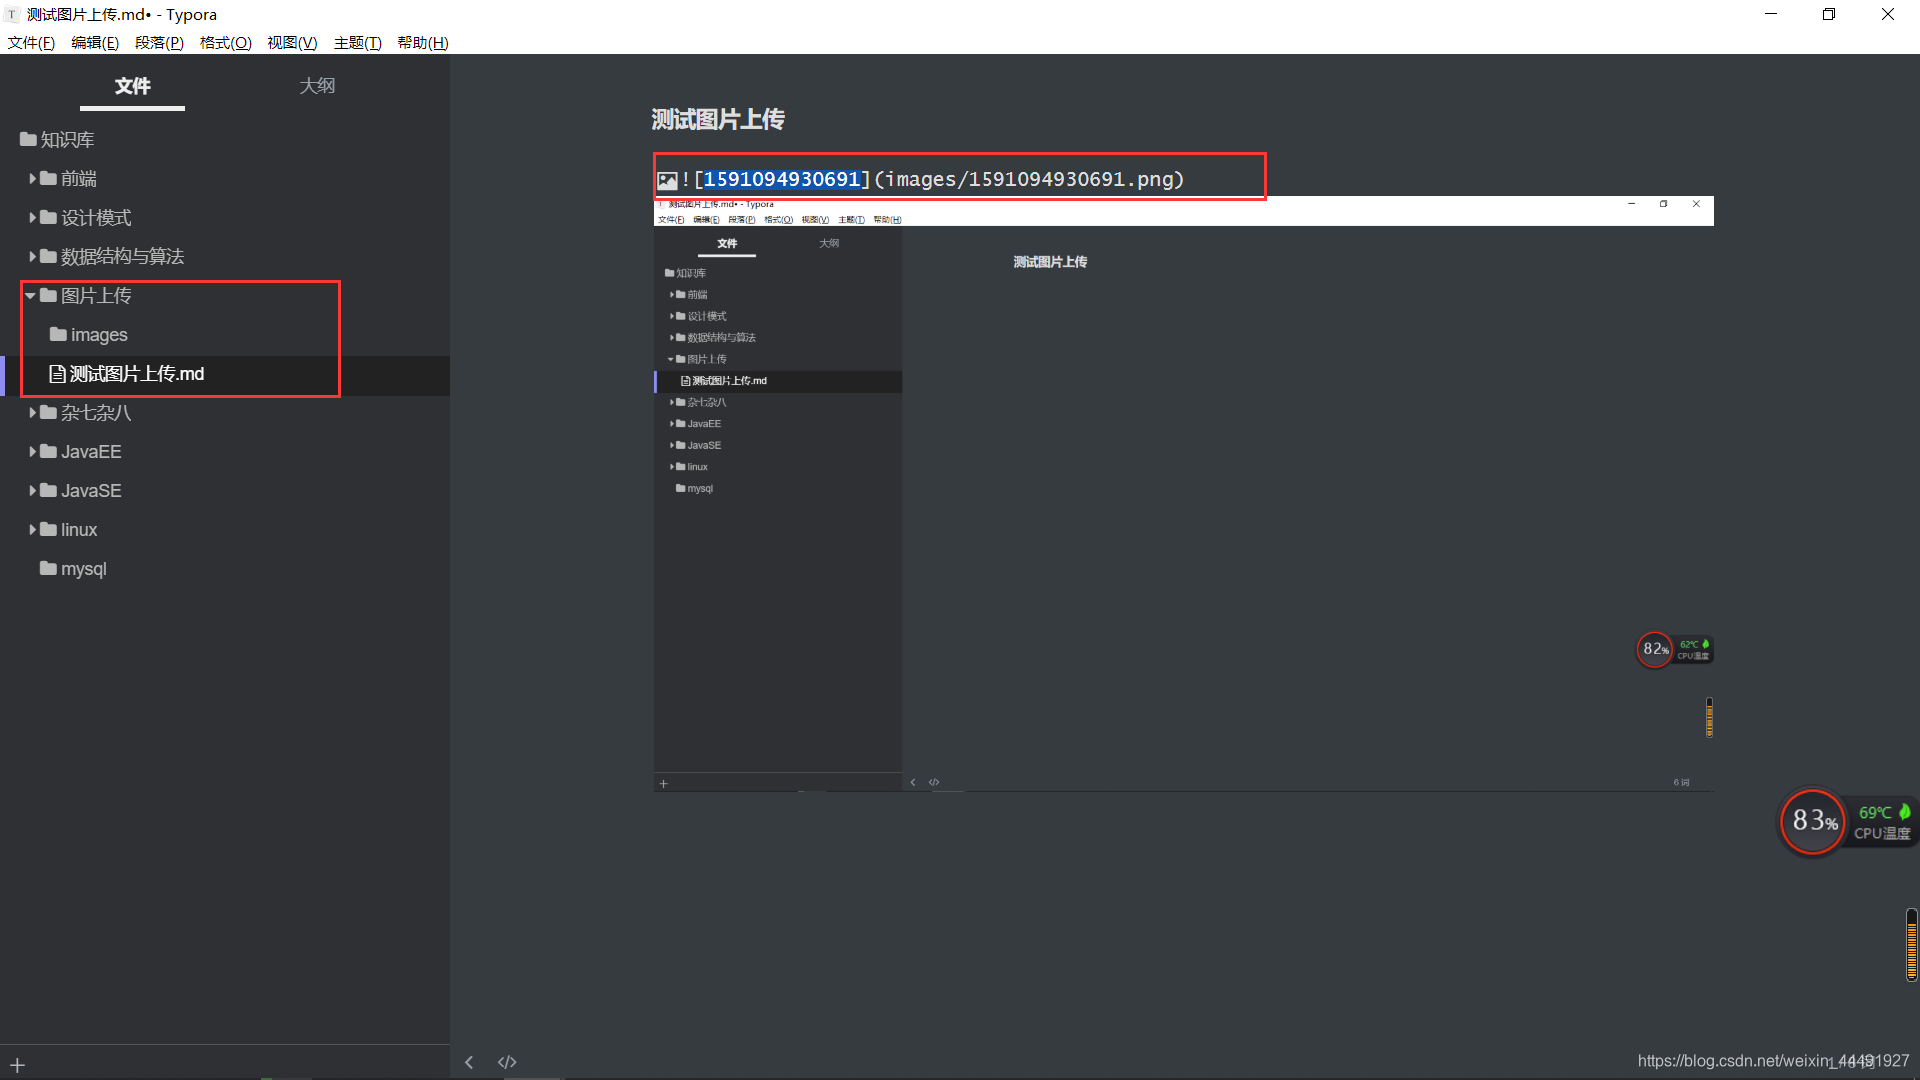This screenshot has height=1080, width=1920.
Task: Click the 83% memory usage widget
Action: [x=1813, y=821]
